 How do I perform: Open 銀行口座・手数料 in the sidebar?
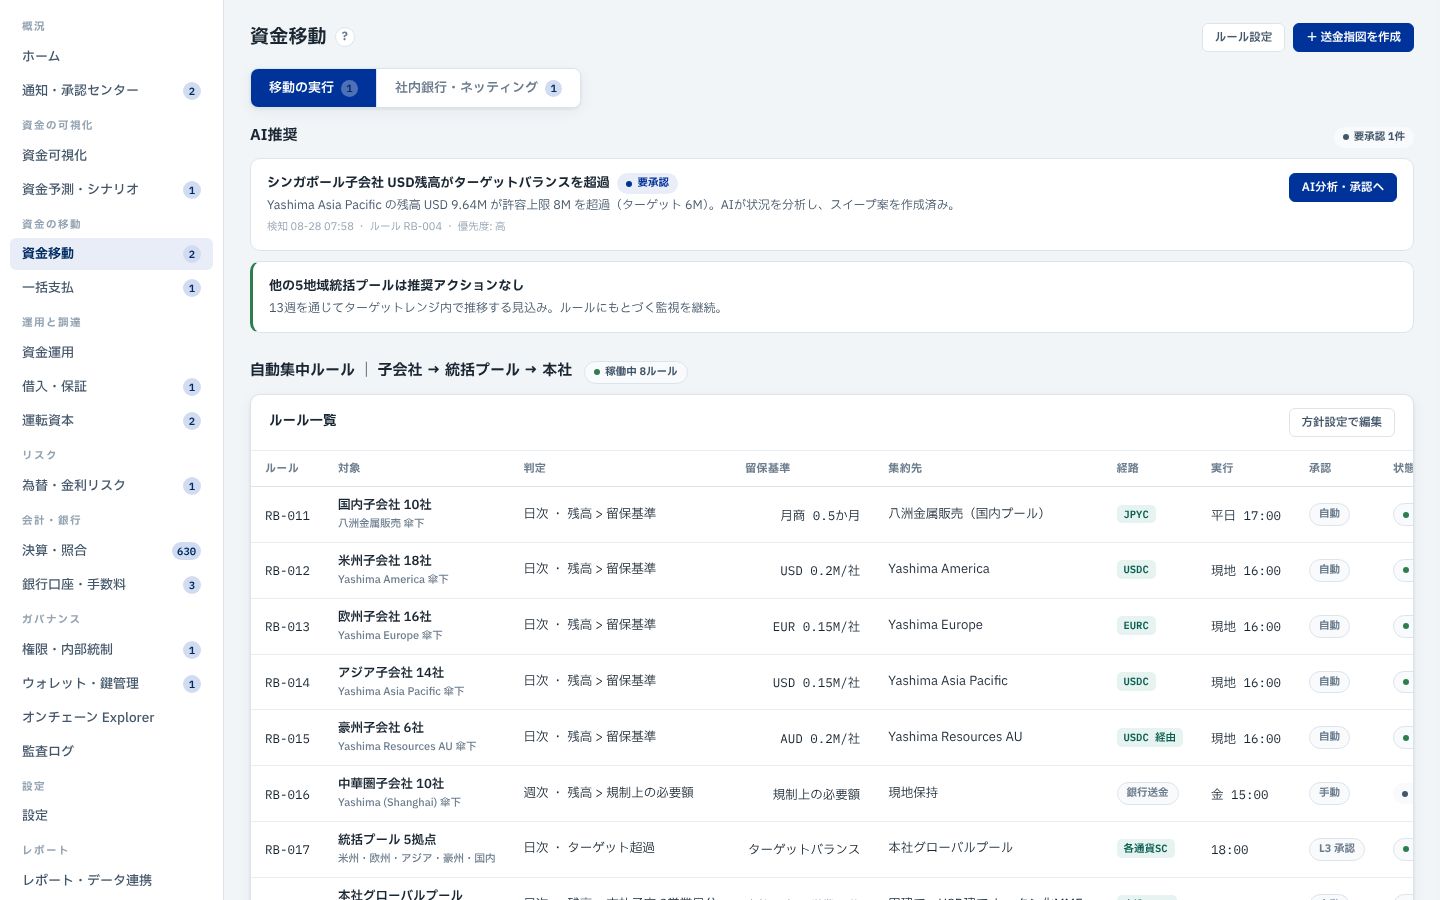111,584
